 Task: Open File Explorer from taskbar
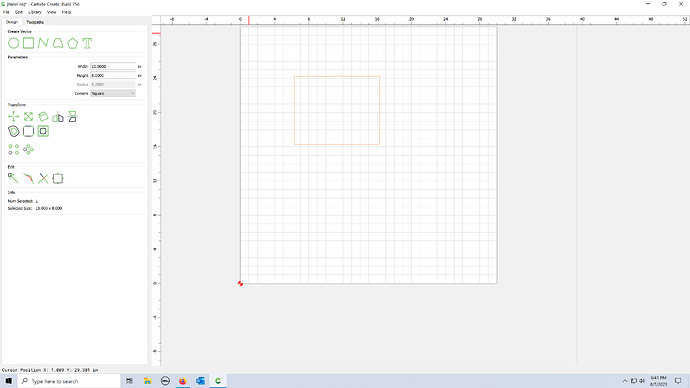tap(147, 381)
